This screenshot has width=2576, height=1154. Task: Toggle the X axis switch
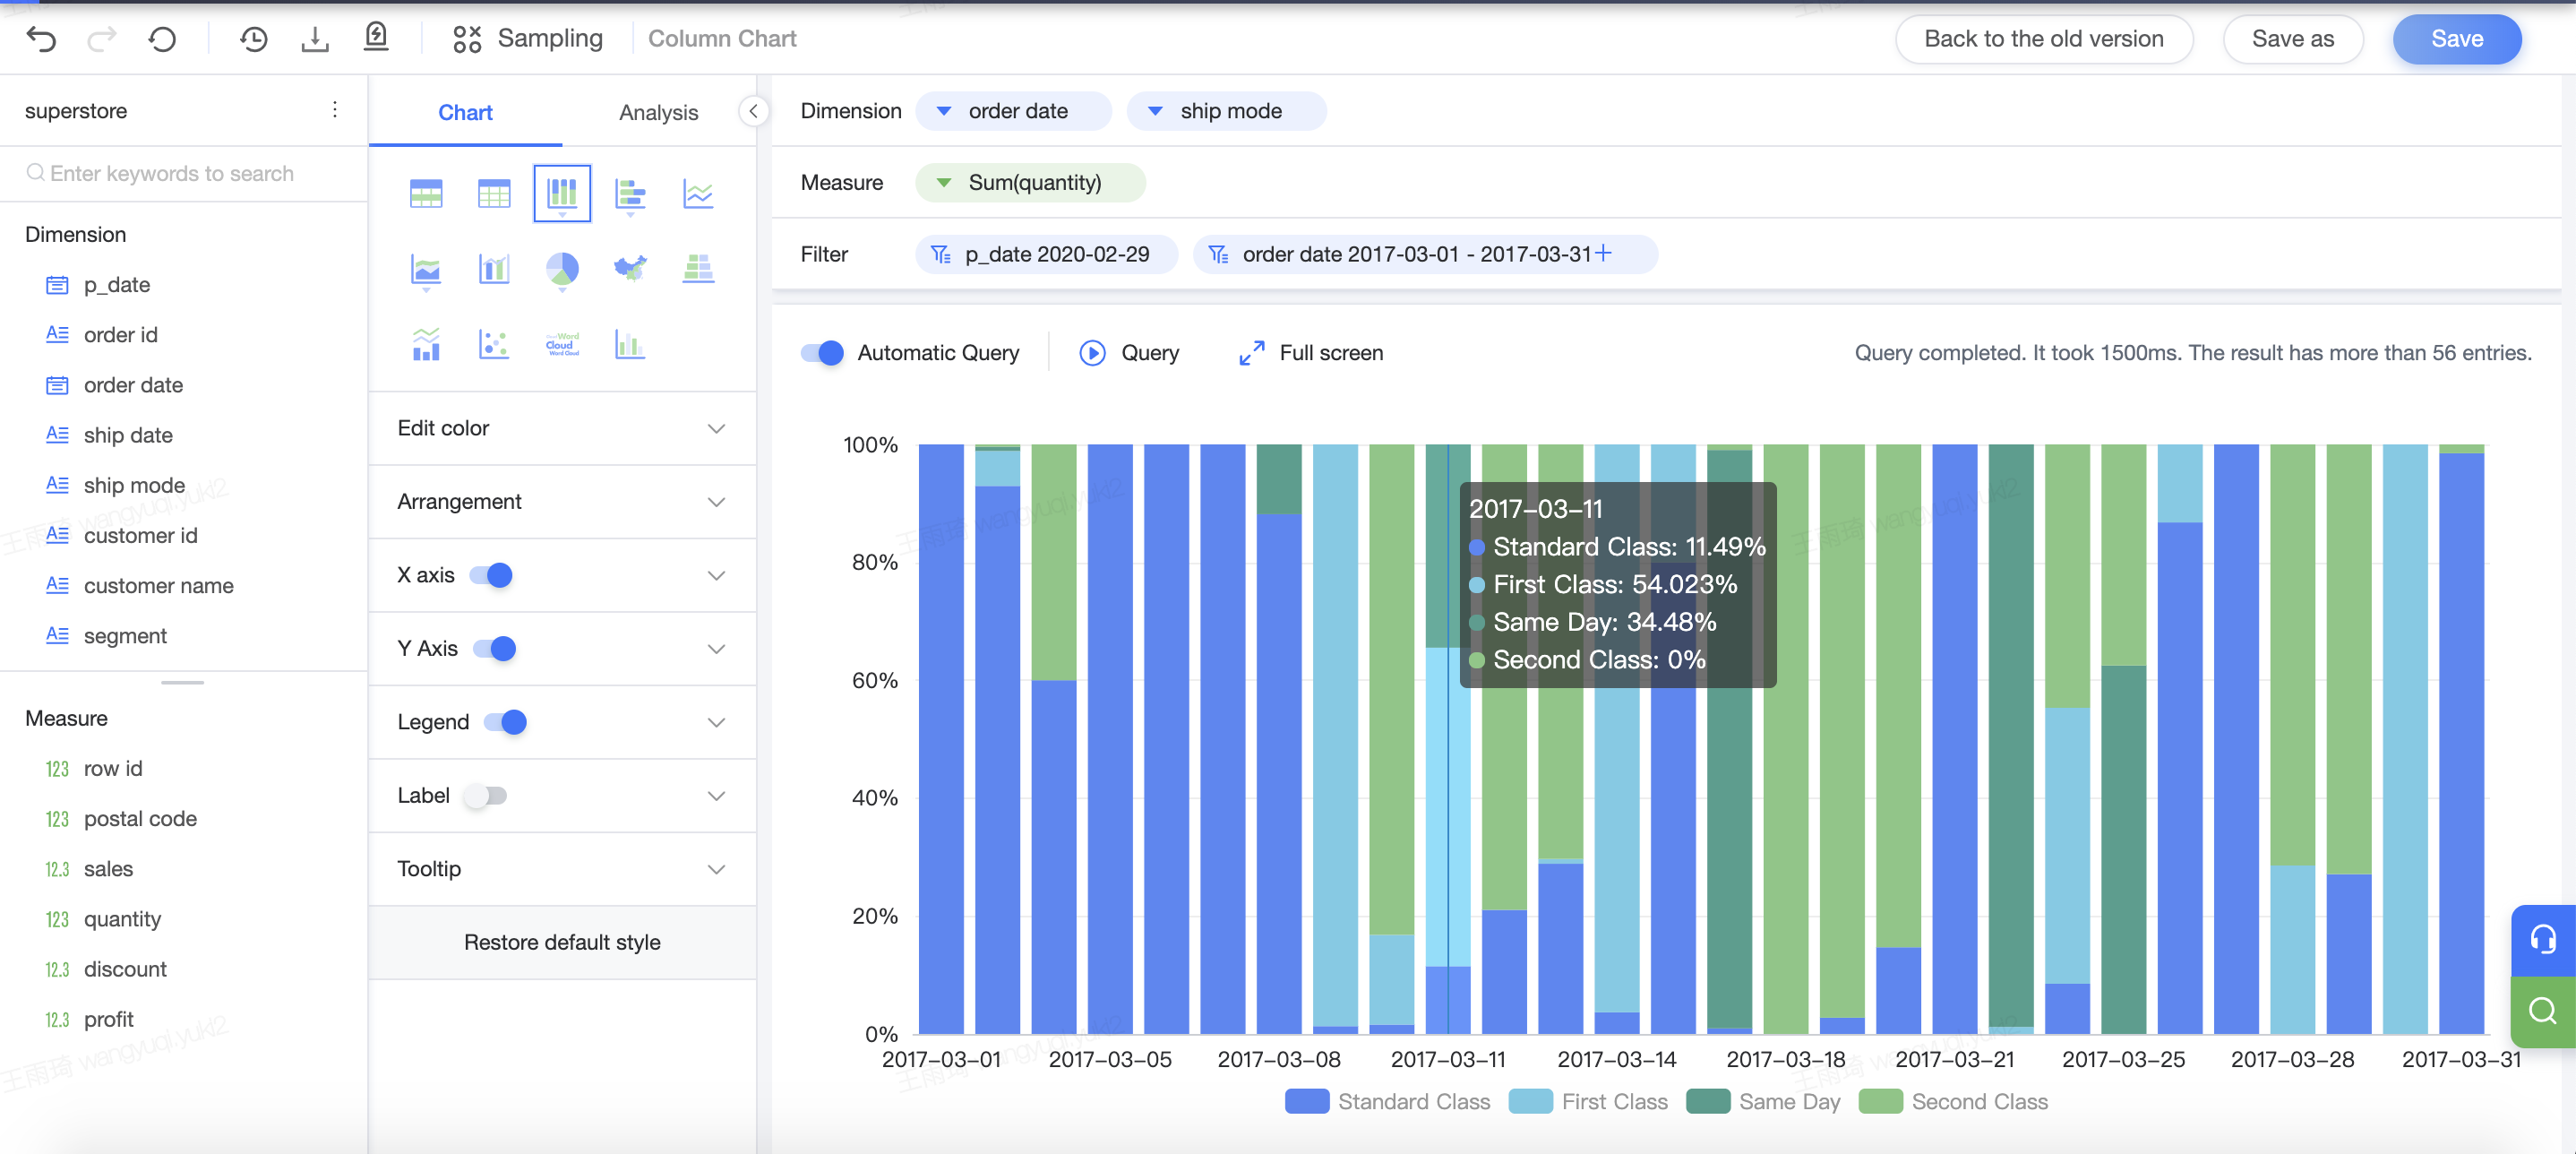491,575
